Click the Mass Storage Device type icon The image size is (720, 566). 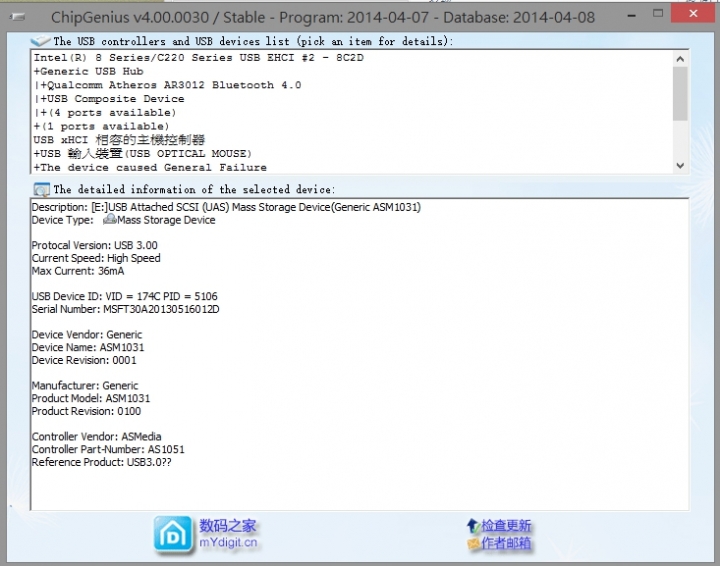[x=109, y=219]
